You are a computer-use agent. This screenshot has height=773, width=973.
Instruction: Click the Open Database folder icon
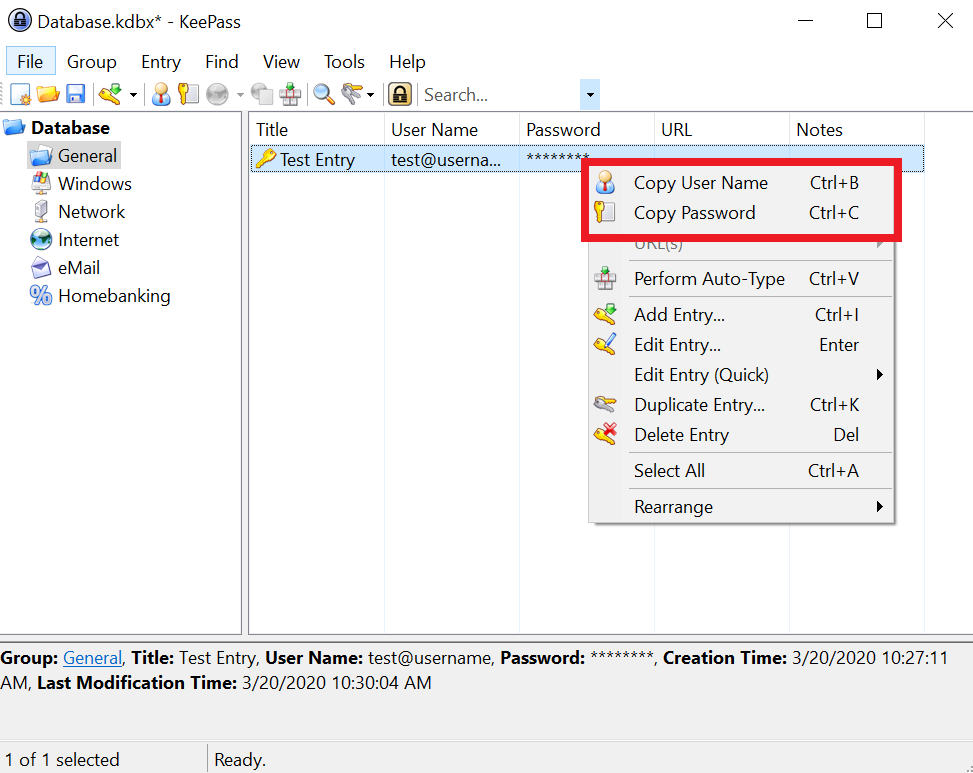pos(48,95)
